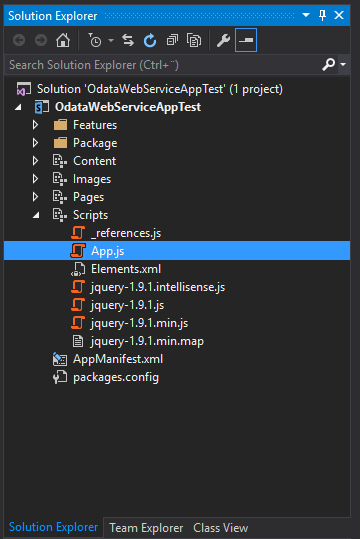
Task: Click the Forward navigation arrow in toolbar
Action: pos(41,41)
